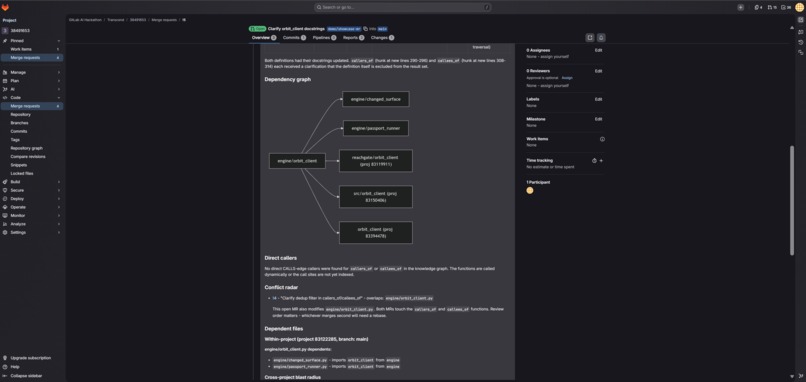The image size is (806, 382).
Task: Click engine/changed_surface graph node
Action: point(376,99)
